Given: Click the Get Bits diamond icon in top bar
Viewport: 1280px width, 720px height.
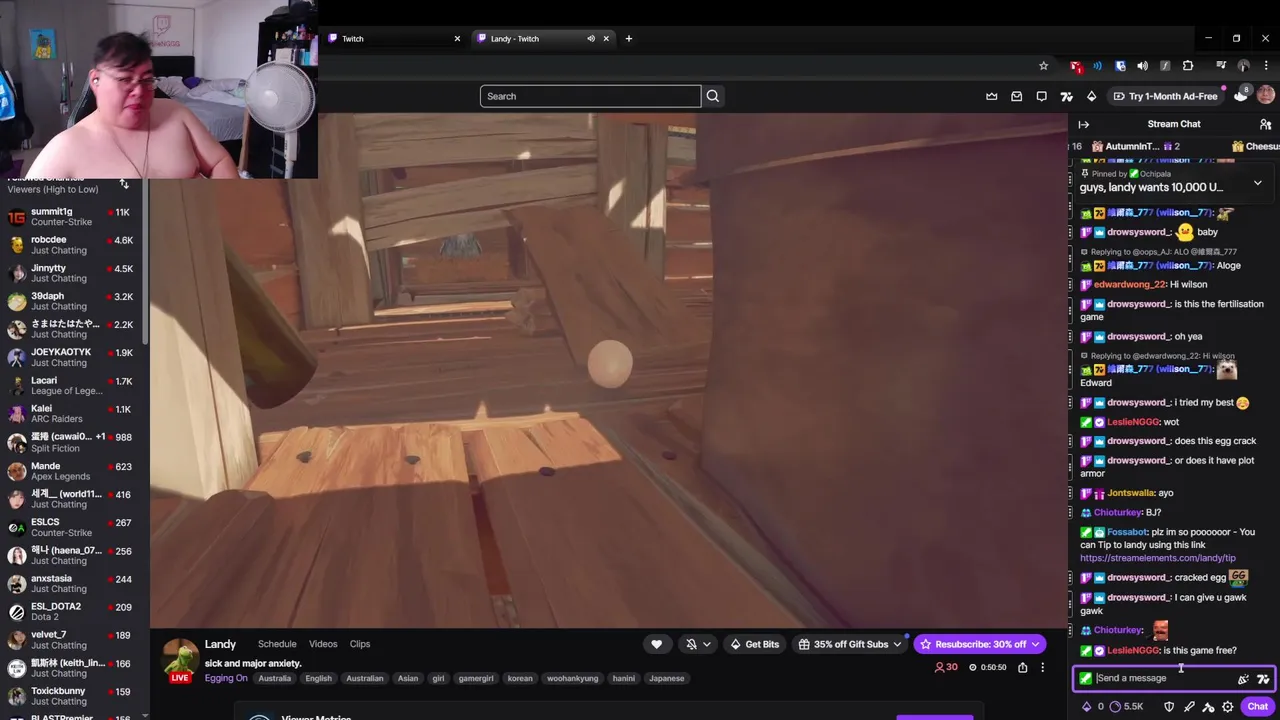Looking at the screenshot, I should pyautogui.click(x=1092, y=96).
